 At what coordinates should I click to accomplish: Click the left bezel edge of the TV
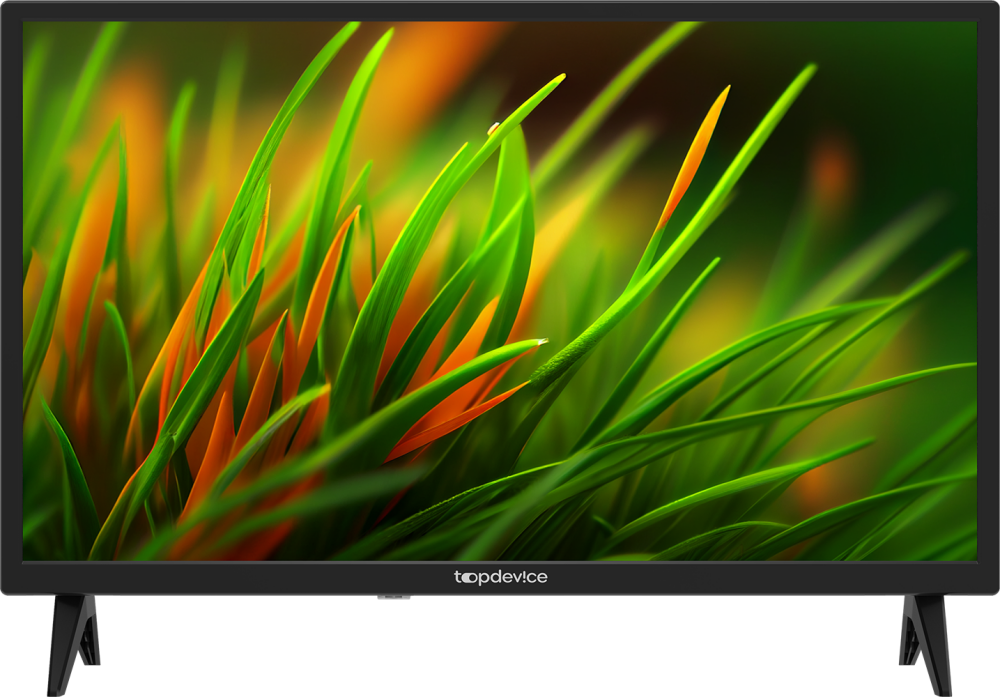click(11, 300)
